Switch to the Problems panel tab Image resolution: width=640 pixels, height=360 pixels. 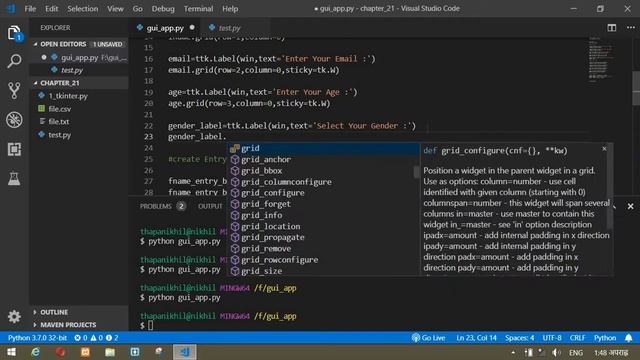point(163,206)
